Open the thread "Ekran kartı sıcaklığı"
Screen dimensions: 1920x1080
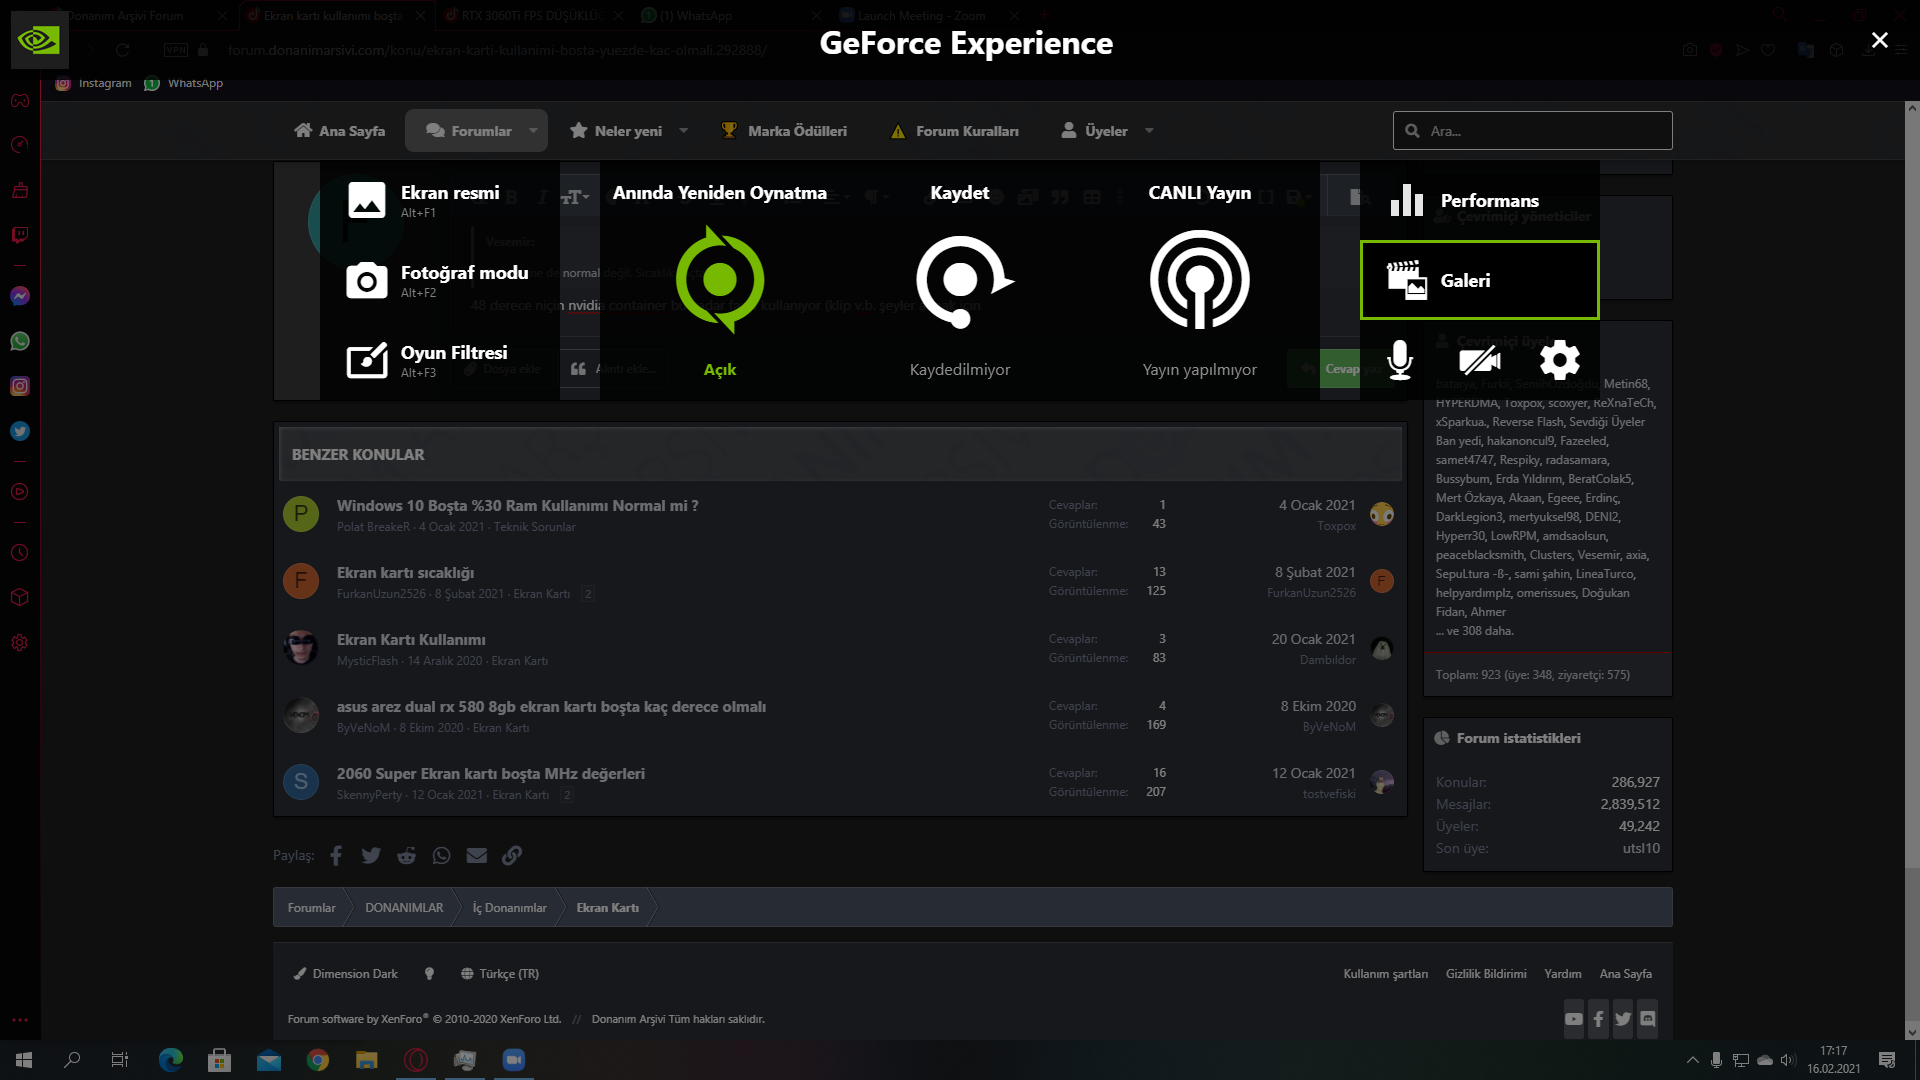[x=405, y=573]
